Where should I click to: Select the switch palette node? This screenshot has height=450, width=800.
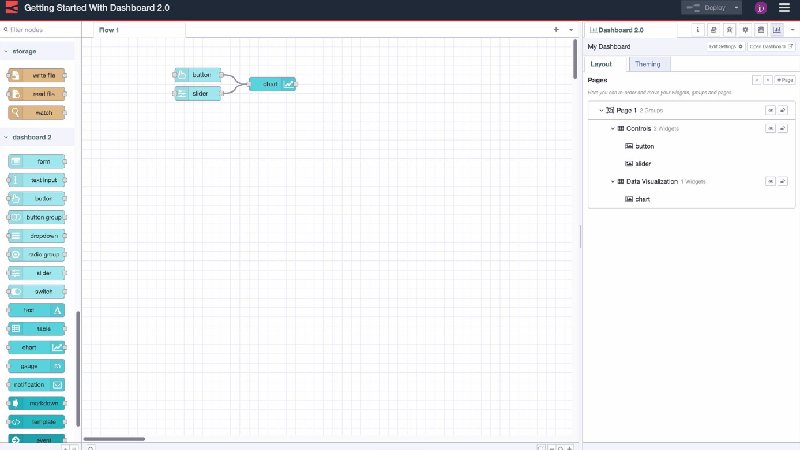coord(37,291)
